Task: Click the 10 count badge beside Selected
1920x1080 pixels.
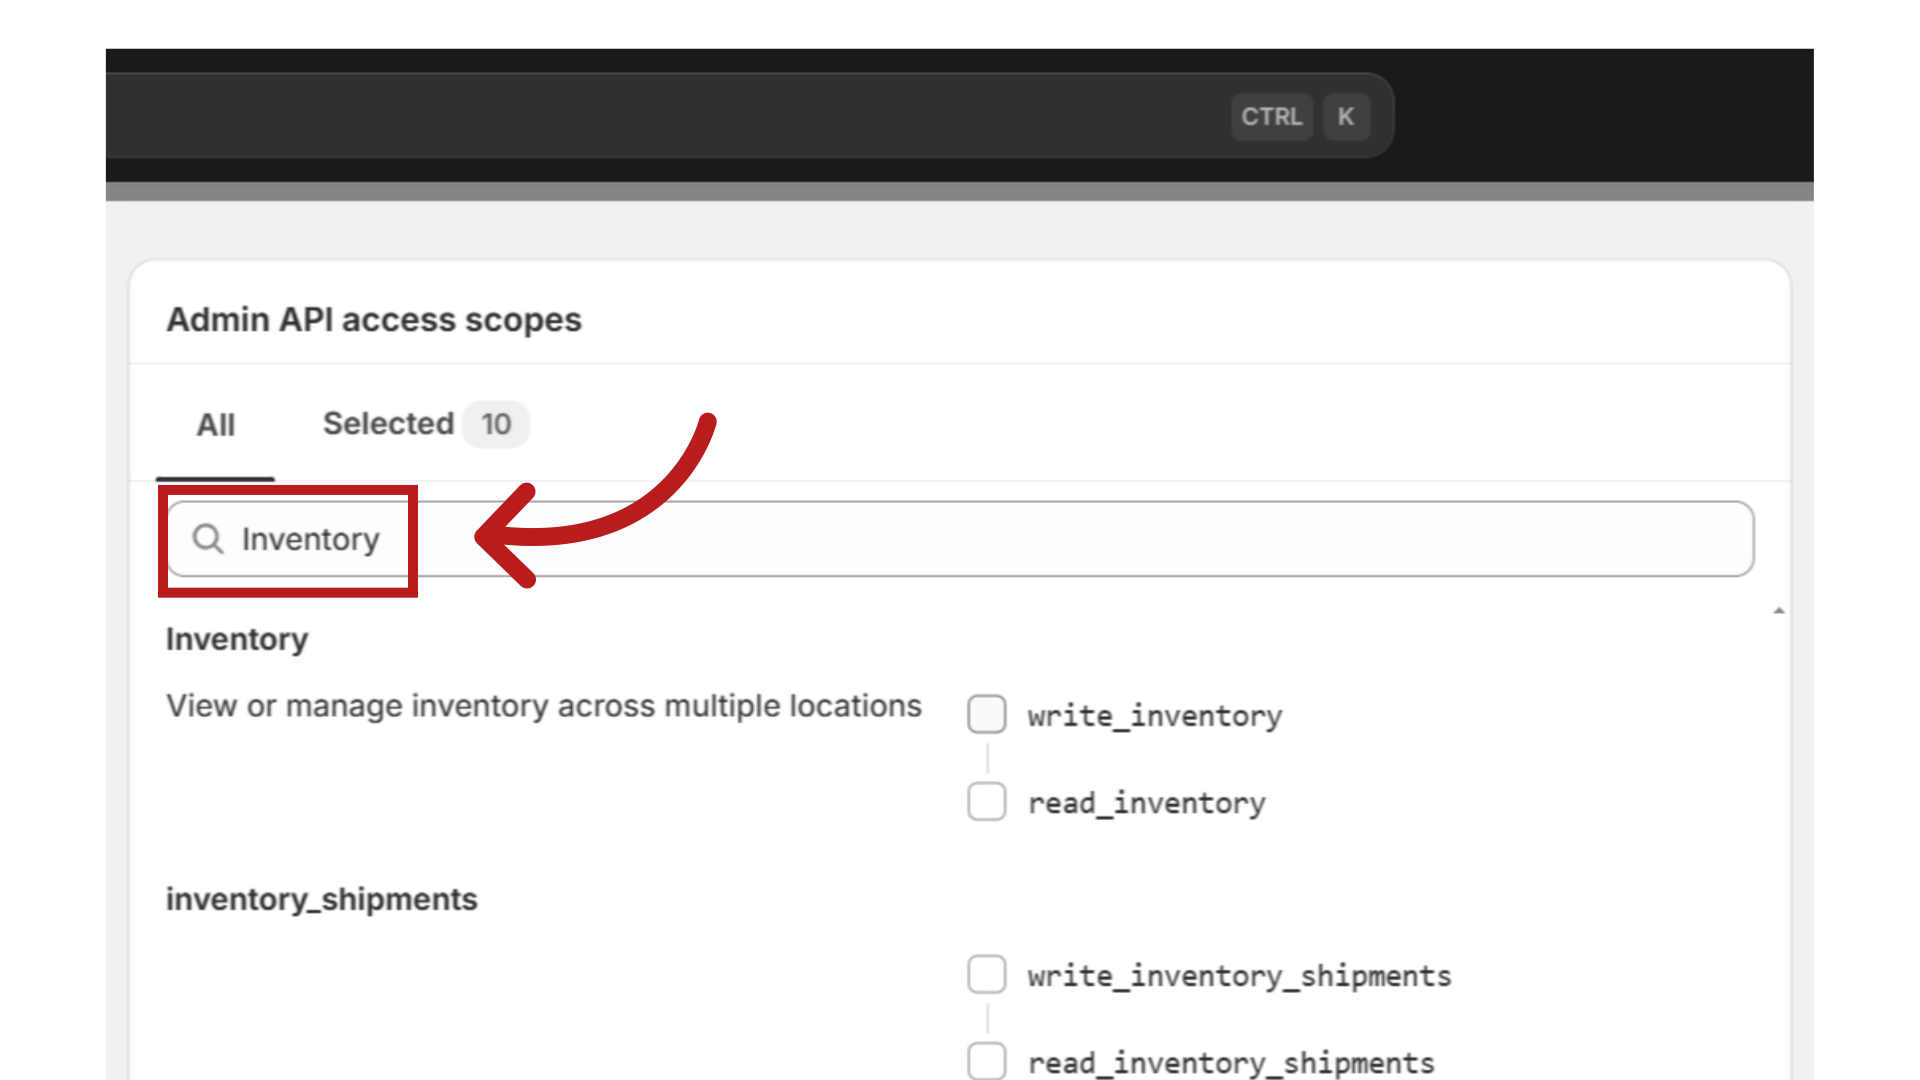Action: 496,424
